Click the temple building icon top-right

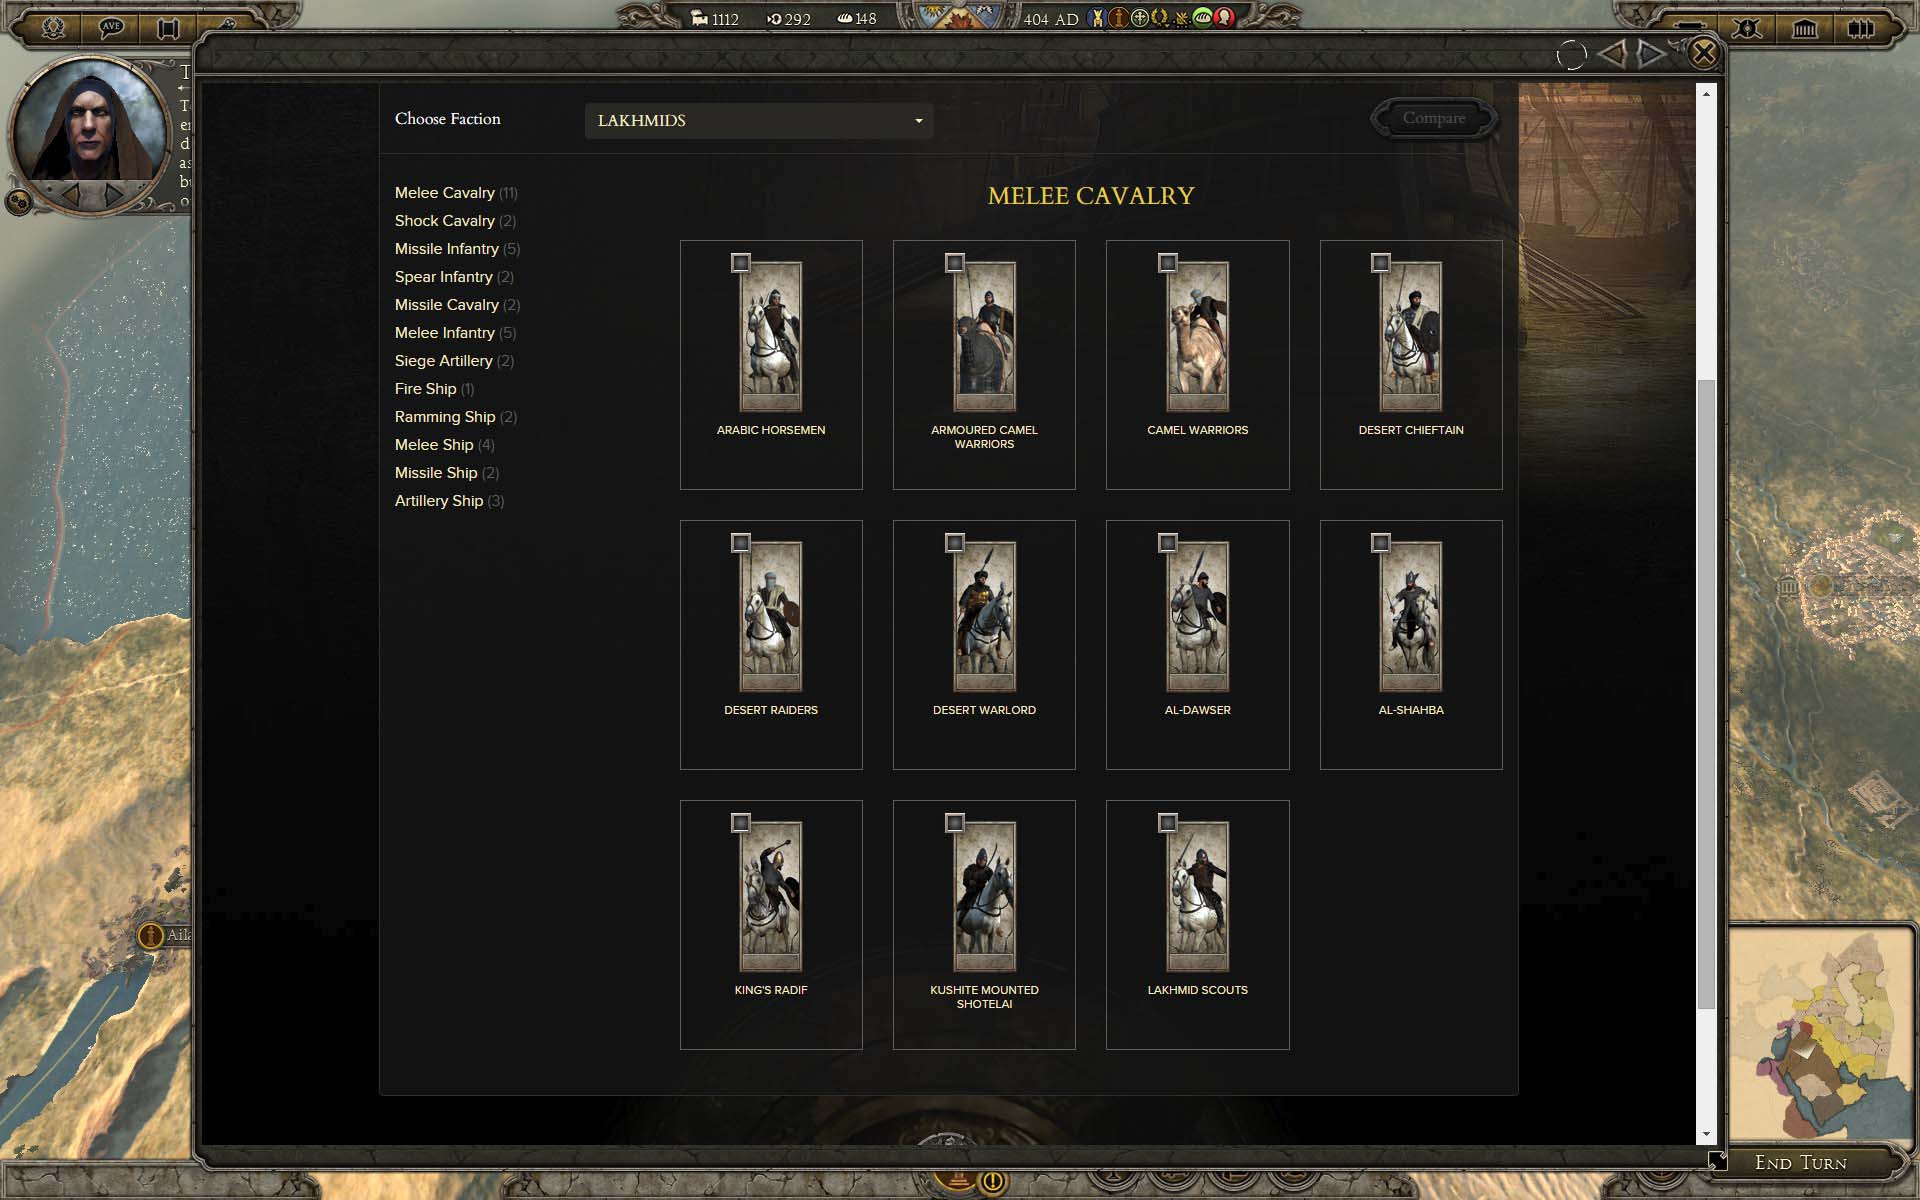point(1804,28)
